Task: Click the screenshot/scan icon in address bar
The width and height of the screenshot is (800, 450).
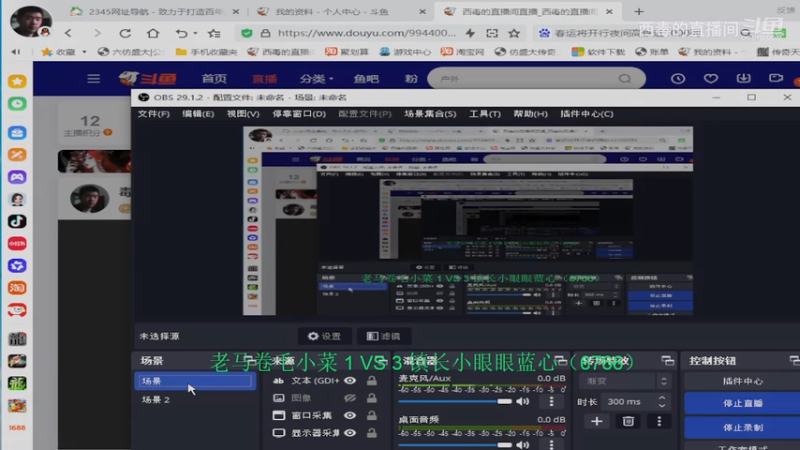Action: point(492,33)
